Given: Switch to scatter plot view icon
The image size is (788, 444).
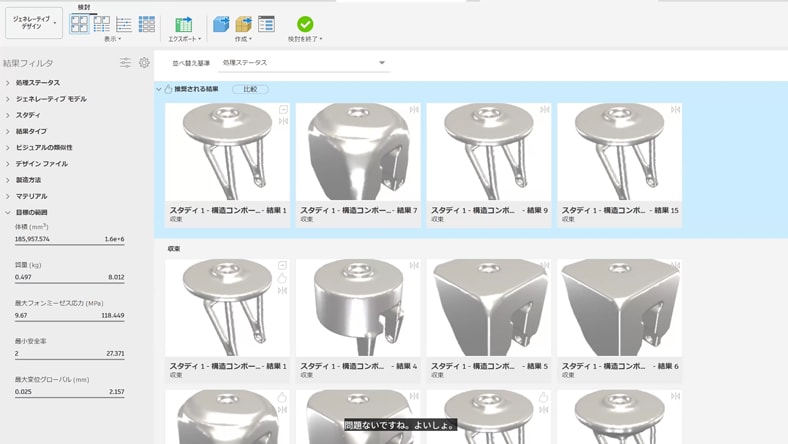Looking at the screenshot, I should (x=124, y=24).
